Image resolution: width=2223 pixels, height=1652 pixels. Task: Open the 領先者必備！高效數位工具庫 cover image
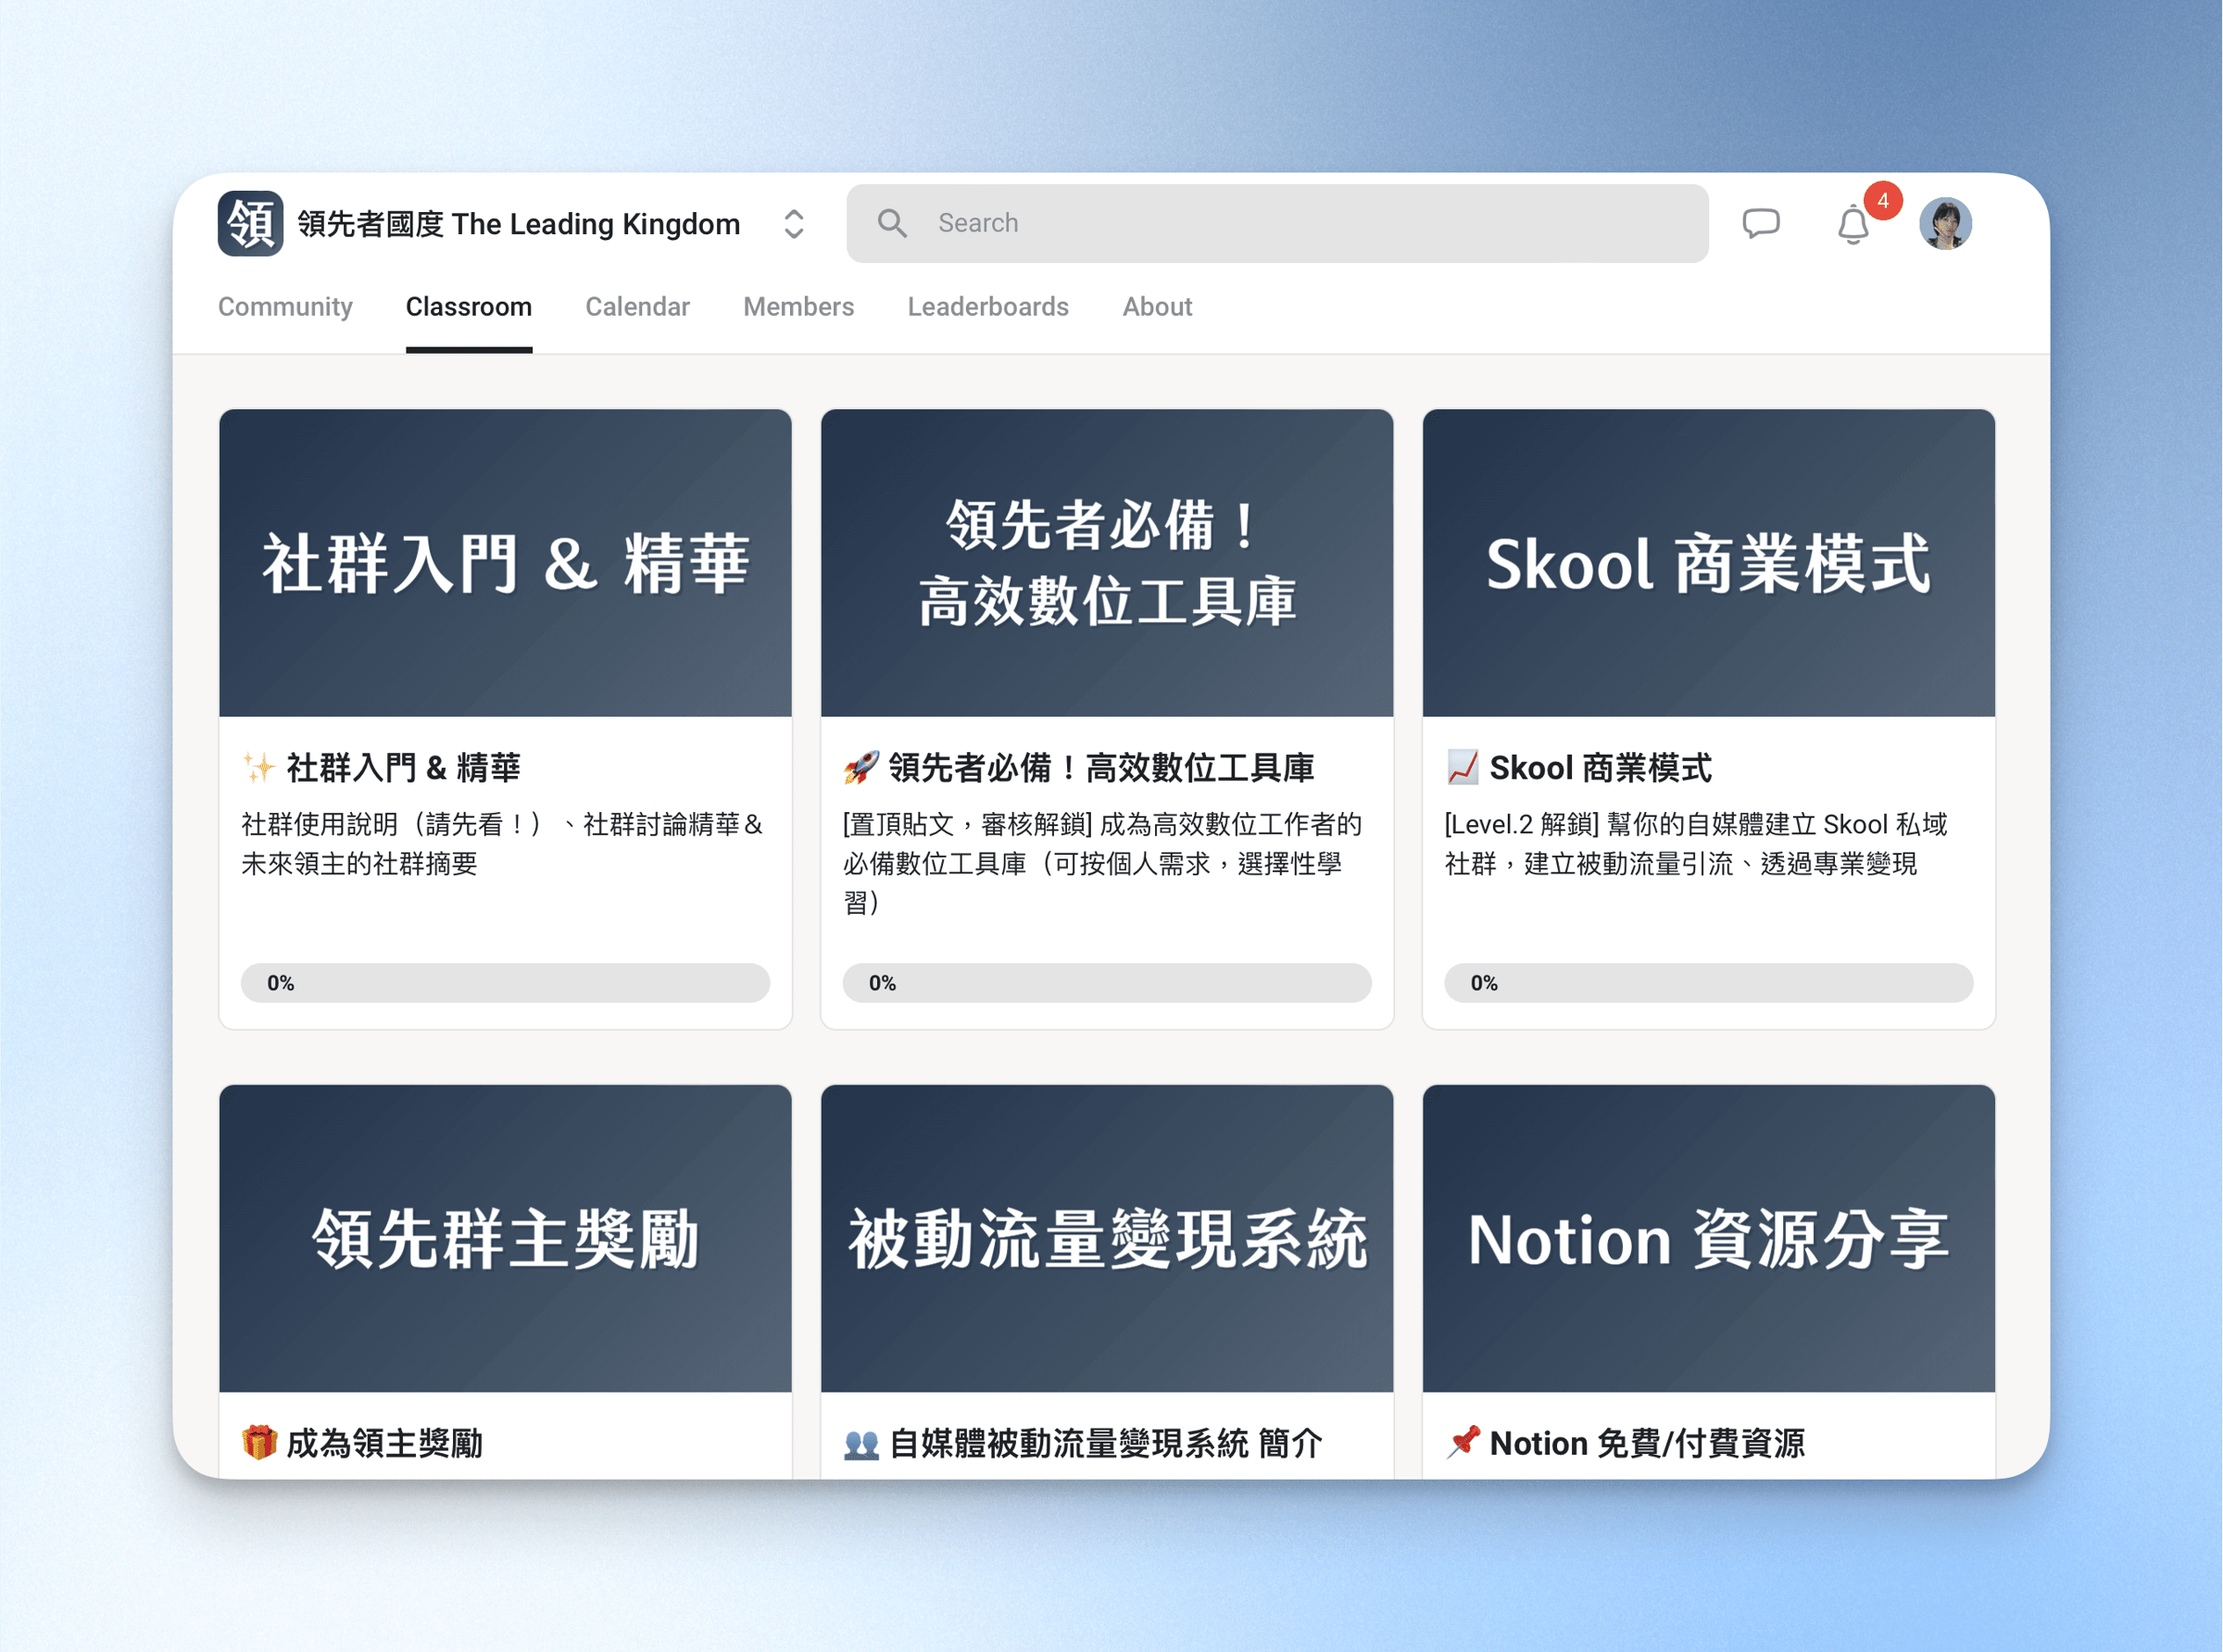tap(1107, 562)
